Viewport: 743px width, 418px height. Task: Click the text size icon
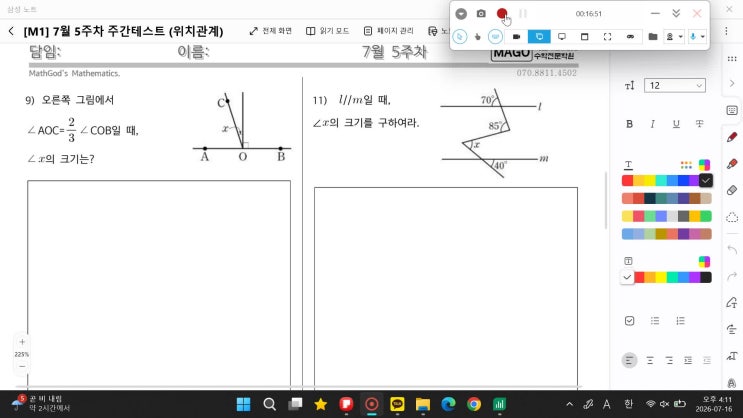(629, 86)
